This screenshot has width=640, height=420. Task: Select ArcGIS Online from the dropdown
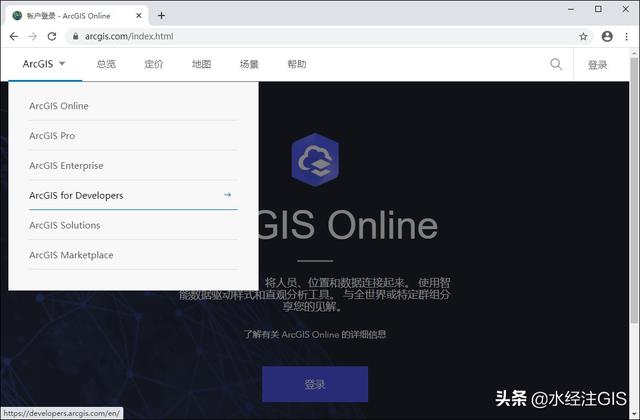(x=133, y=106)
